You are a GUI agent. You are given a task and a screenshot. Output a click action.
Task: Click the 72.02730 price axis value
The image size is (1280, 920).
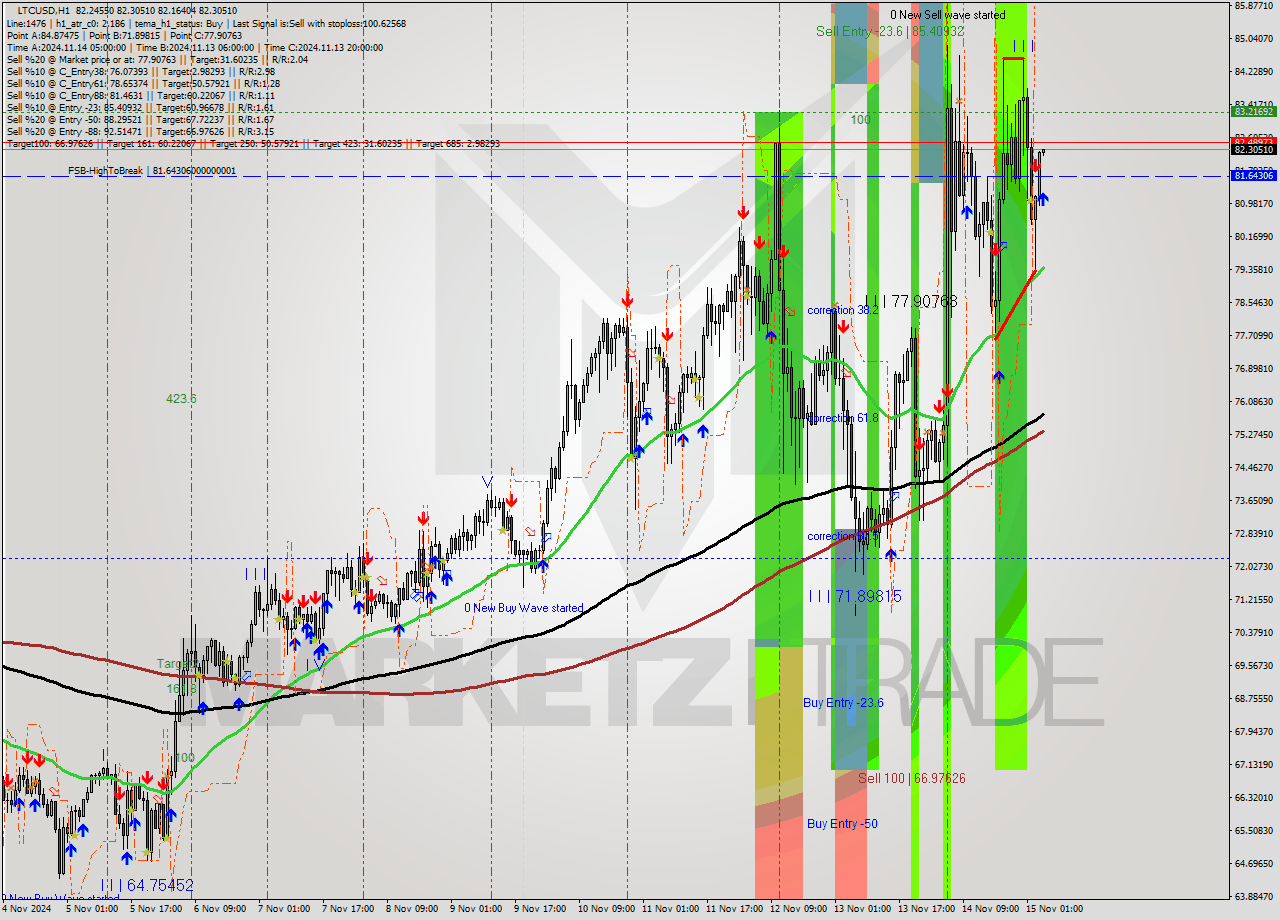coord(1254,566)
